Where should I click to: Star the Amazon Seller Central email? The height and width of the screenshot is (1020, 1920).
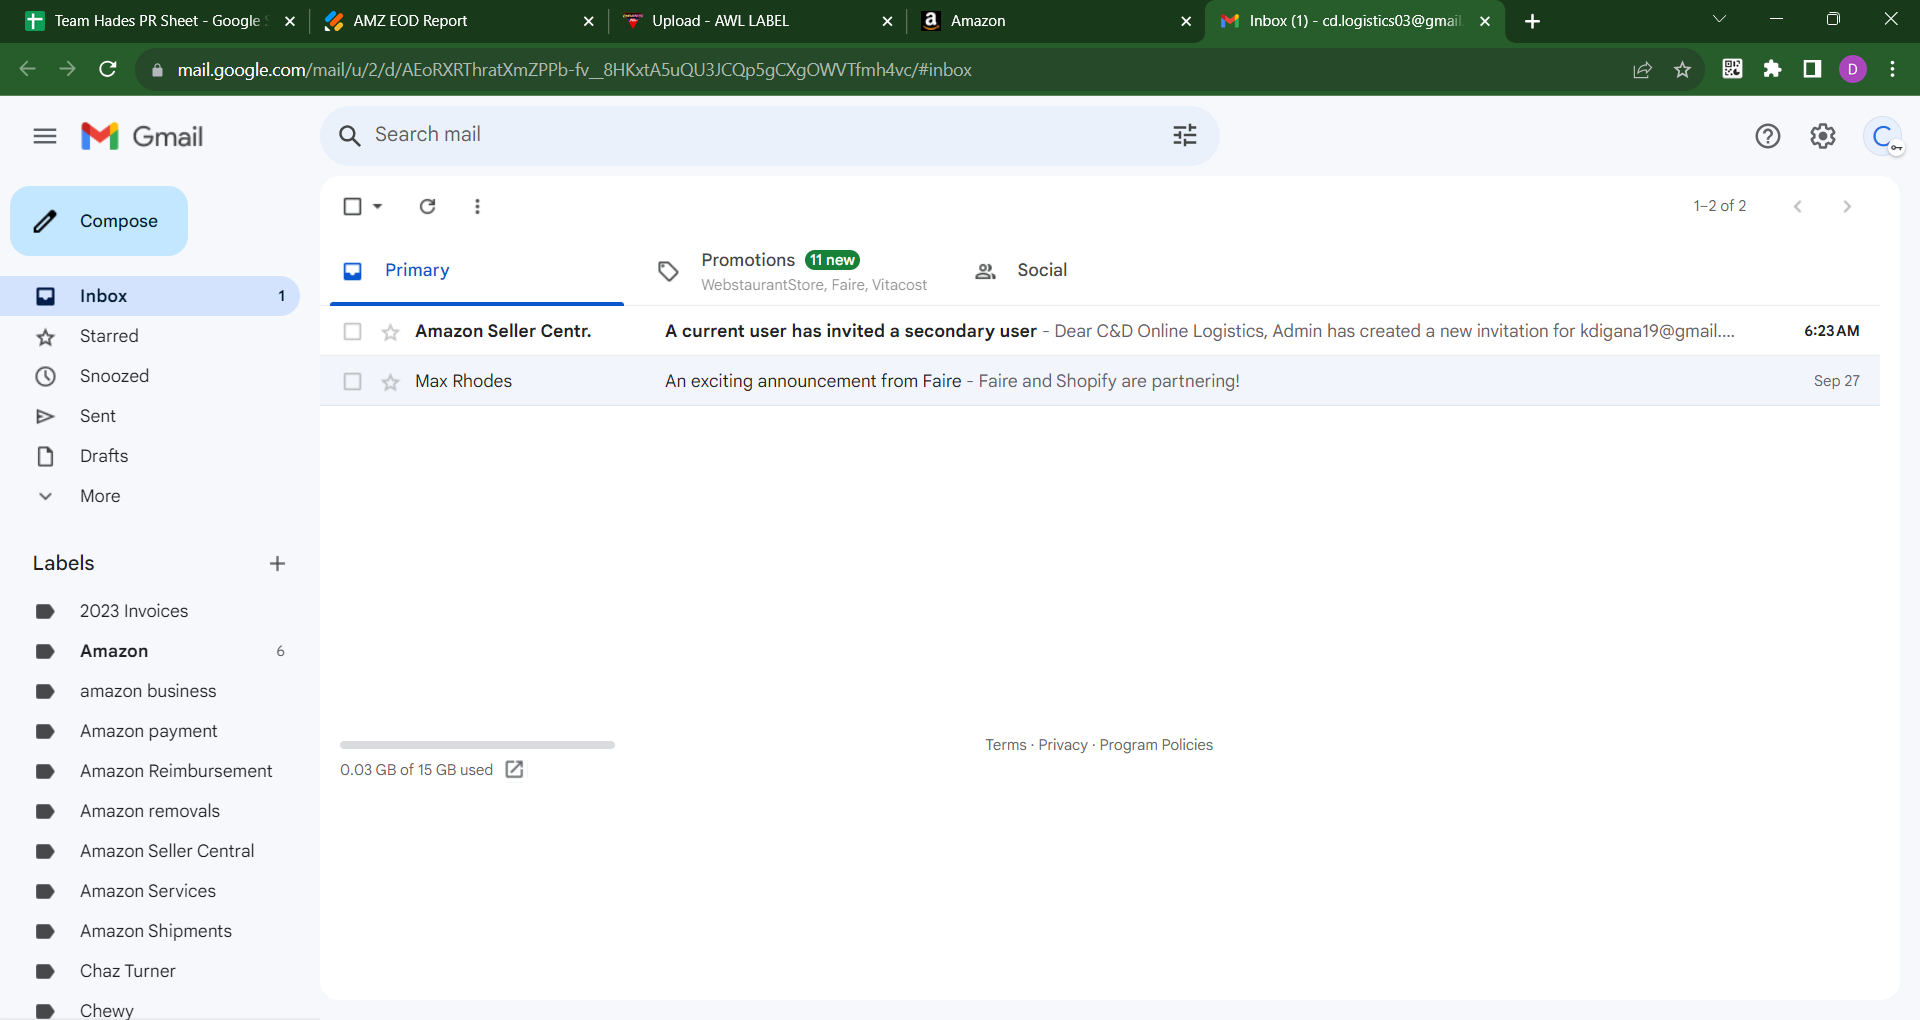[x=391, y=332]
